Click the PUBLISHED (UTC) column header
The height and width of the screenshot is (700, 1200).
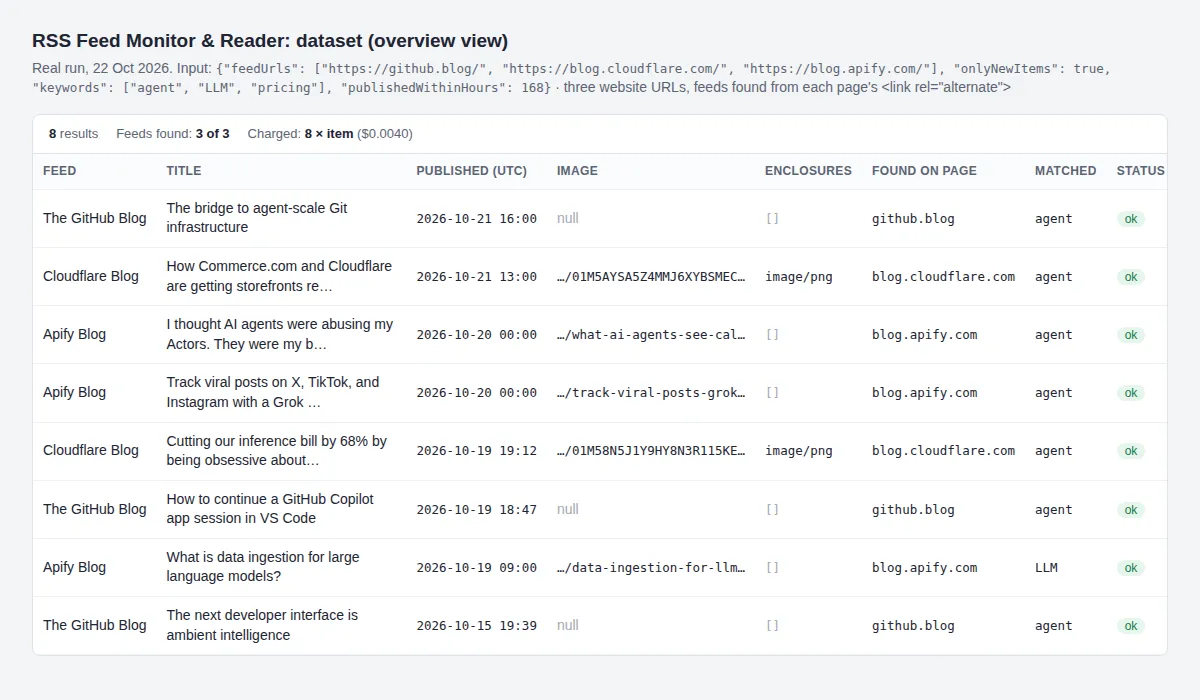click(472, 171)
